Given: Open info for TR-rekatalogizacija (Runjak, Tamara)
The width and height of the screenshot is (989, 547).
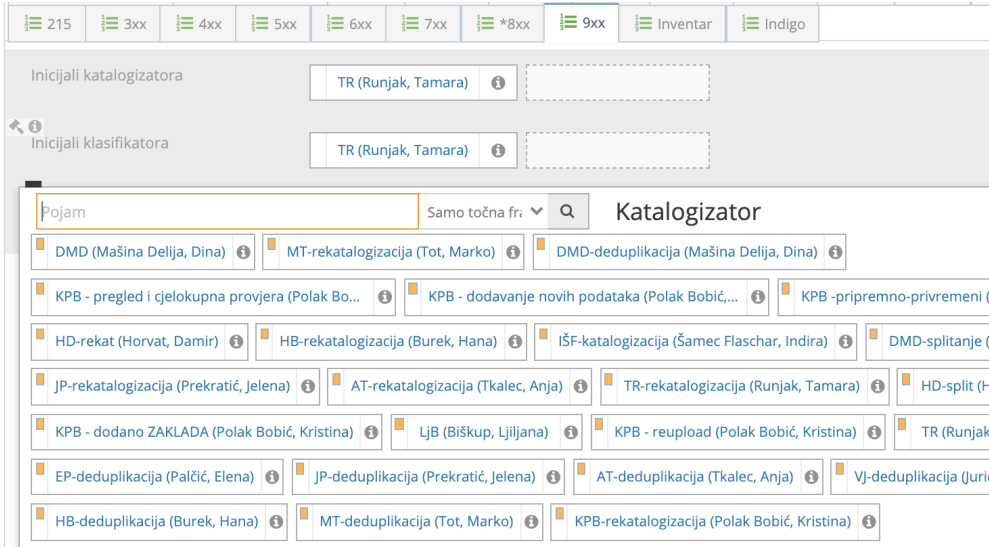Looking at the screenshot, I should 878,387.
